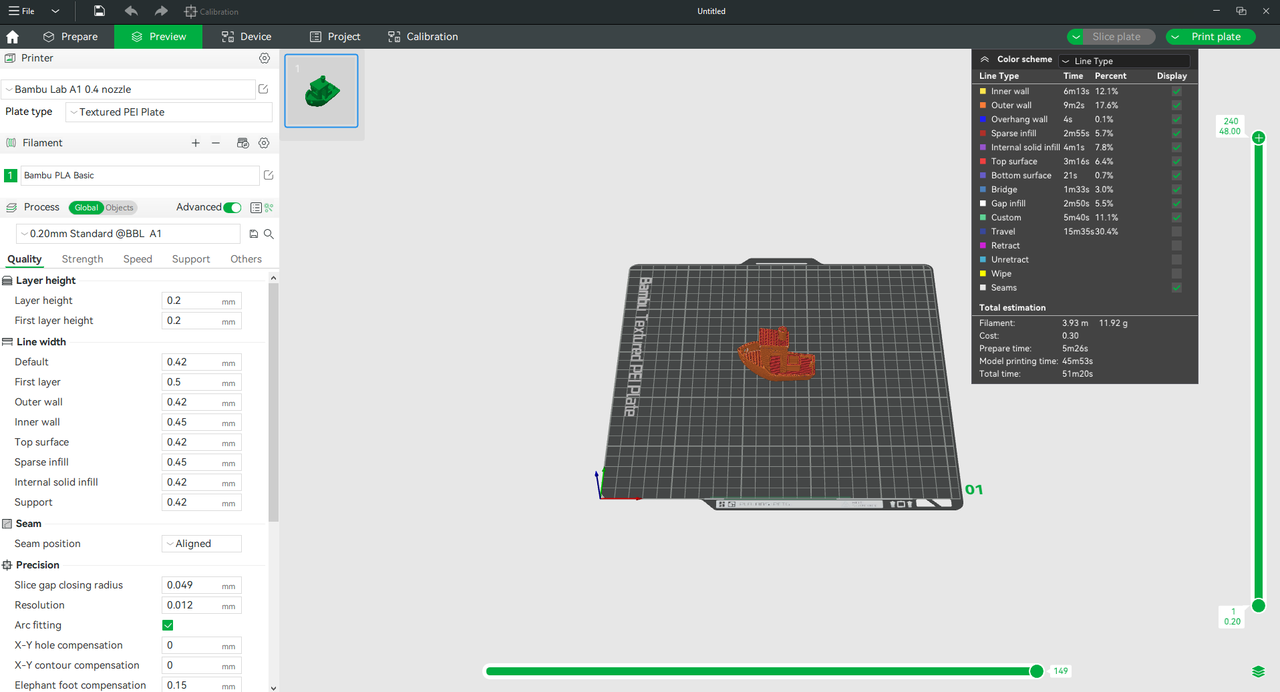
Task: Click the horizontal move slider handle
Action: [x=1037, y=671]
